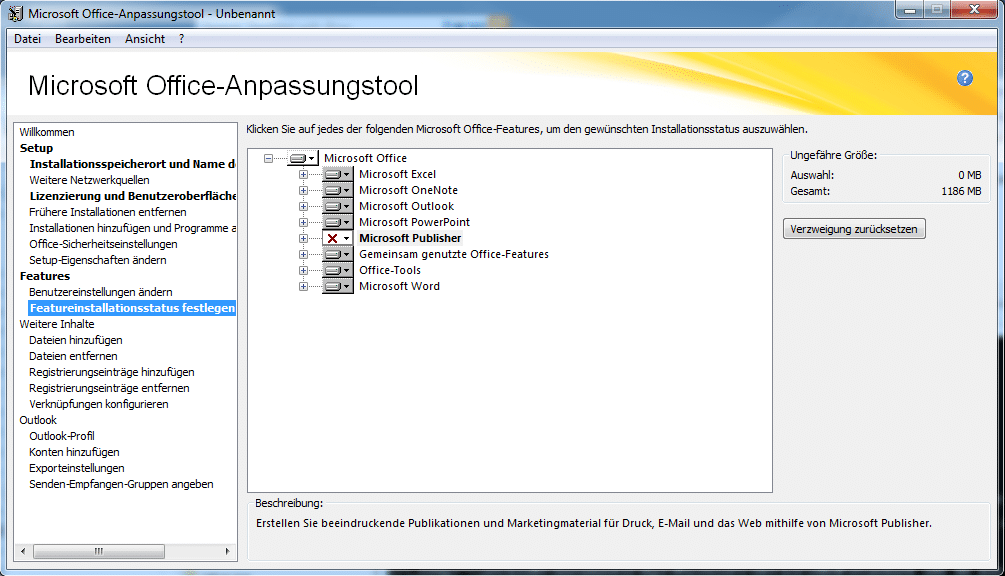Open Exporteinstellungen page
The height and width of the screenshot is (576, 1005).
point(76,468)
